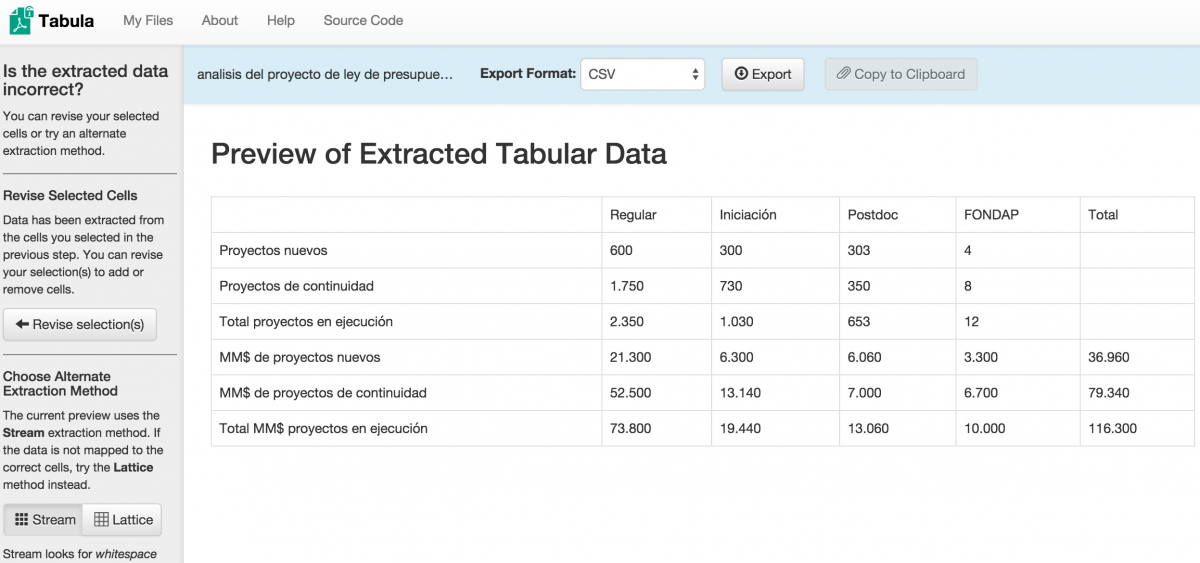Click the PDF file name in the header

pyautogui.click(x=325, y=74)
